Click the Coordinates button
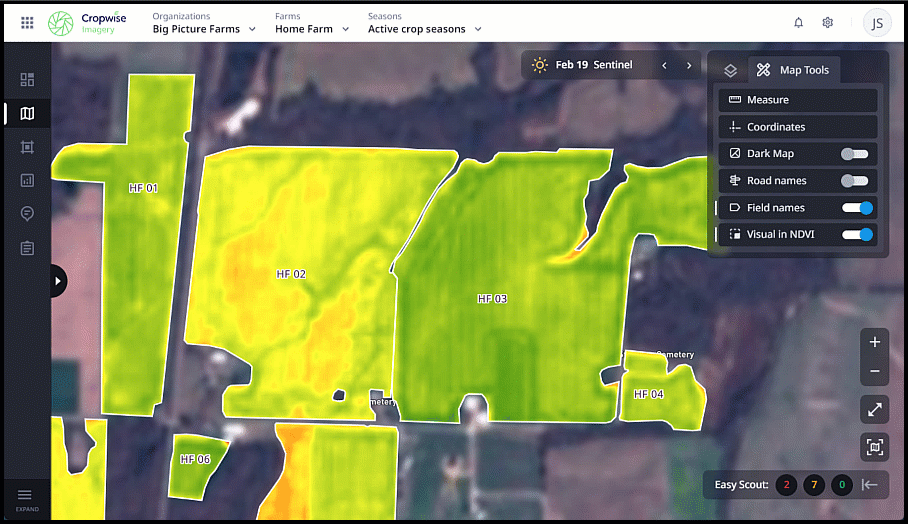This screenshot has height=524, width=908. (798, 127)
